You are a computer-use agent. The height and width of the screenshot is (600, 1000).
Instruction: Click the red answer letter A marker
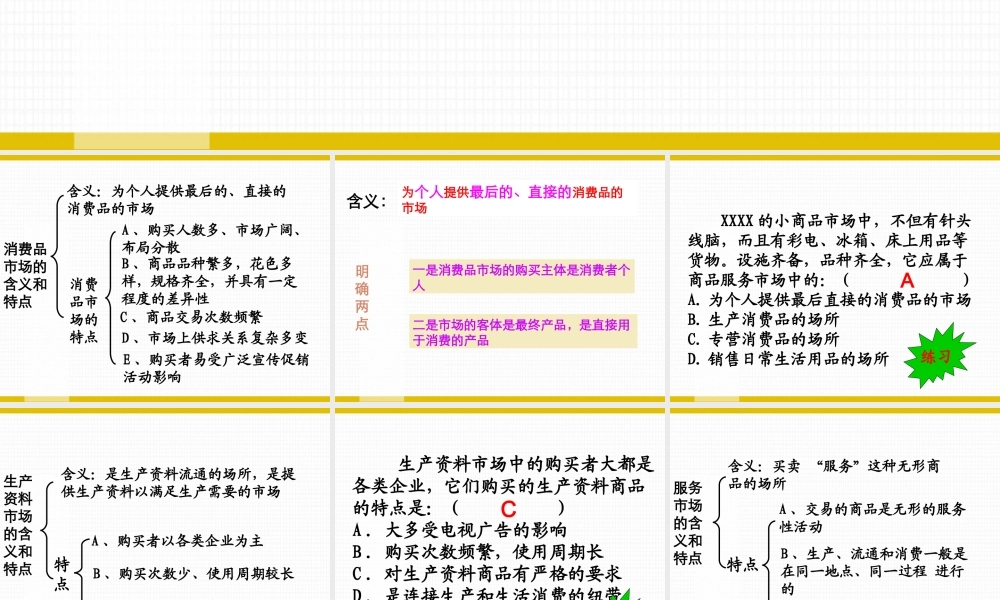pyautogui.click(x=905, y=282)
